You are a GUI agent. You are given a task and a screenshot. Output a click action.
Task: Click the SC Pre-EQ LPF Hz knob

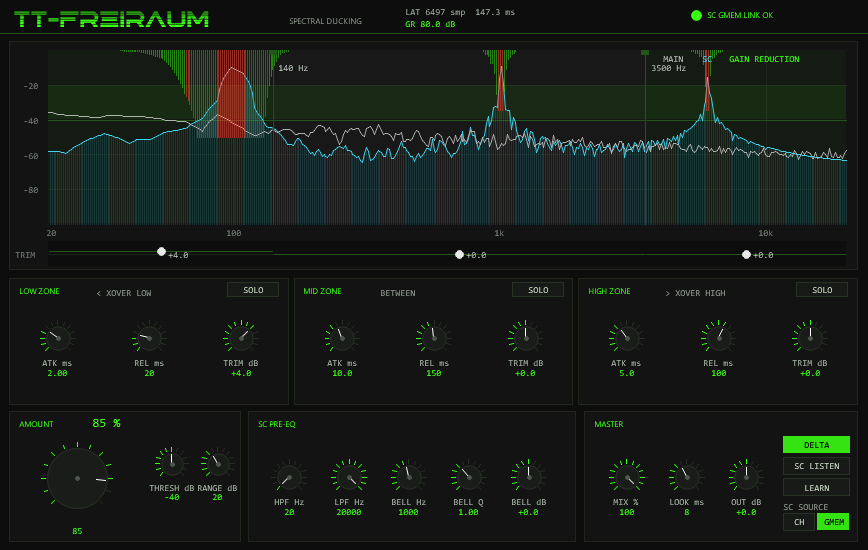[349, 477]
